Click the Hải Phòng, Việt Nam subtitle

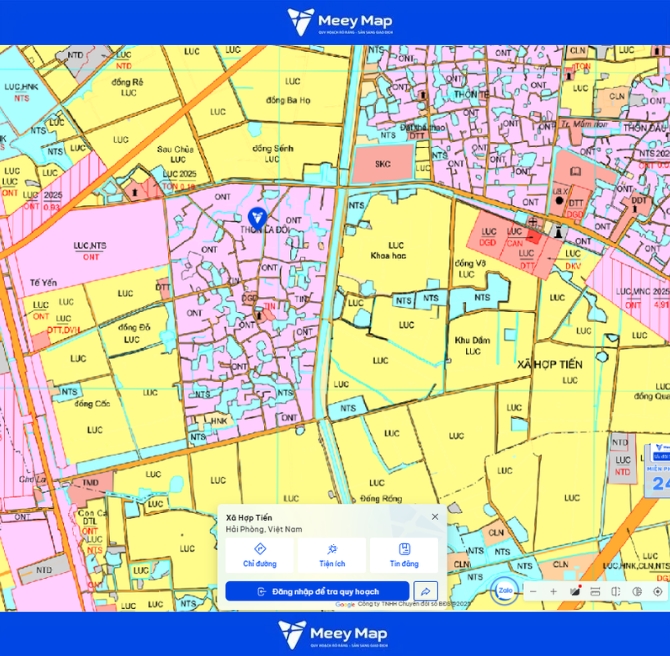click(x=264, y=529)
